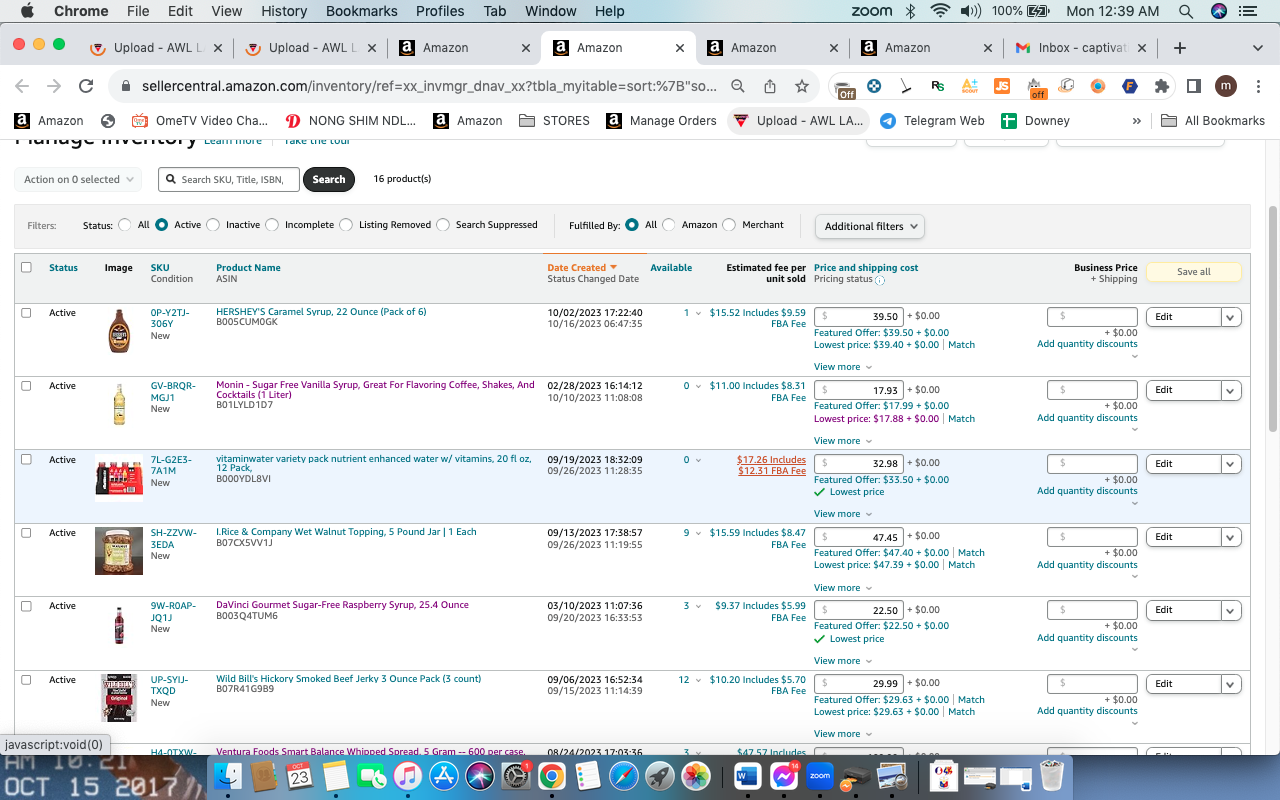1280x800 pixels.
Task: Open the Notes app in the Dock
Action: point(335,776)
